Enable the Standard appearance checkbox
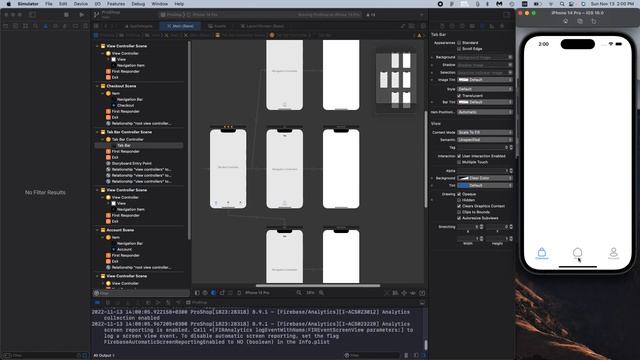The height and width of the screenshot is (360, 640). coord(459,43)
